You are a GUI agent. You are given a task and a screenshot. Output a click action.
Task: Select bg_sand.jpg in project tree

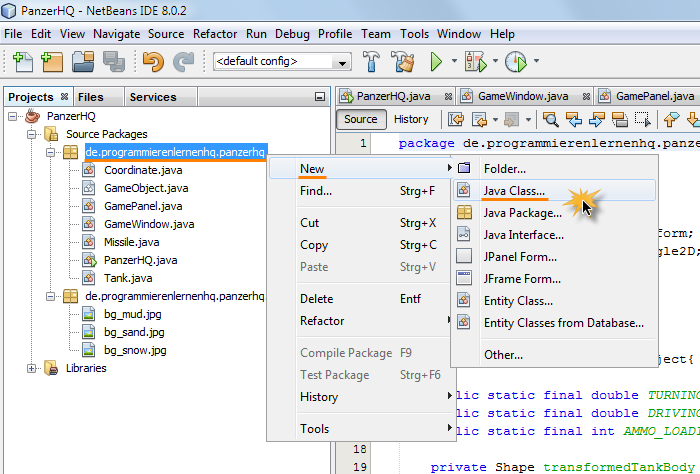point(134,332)
